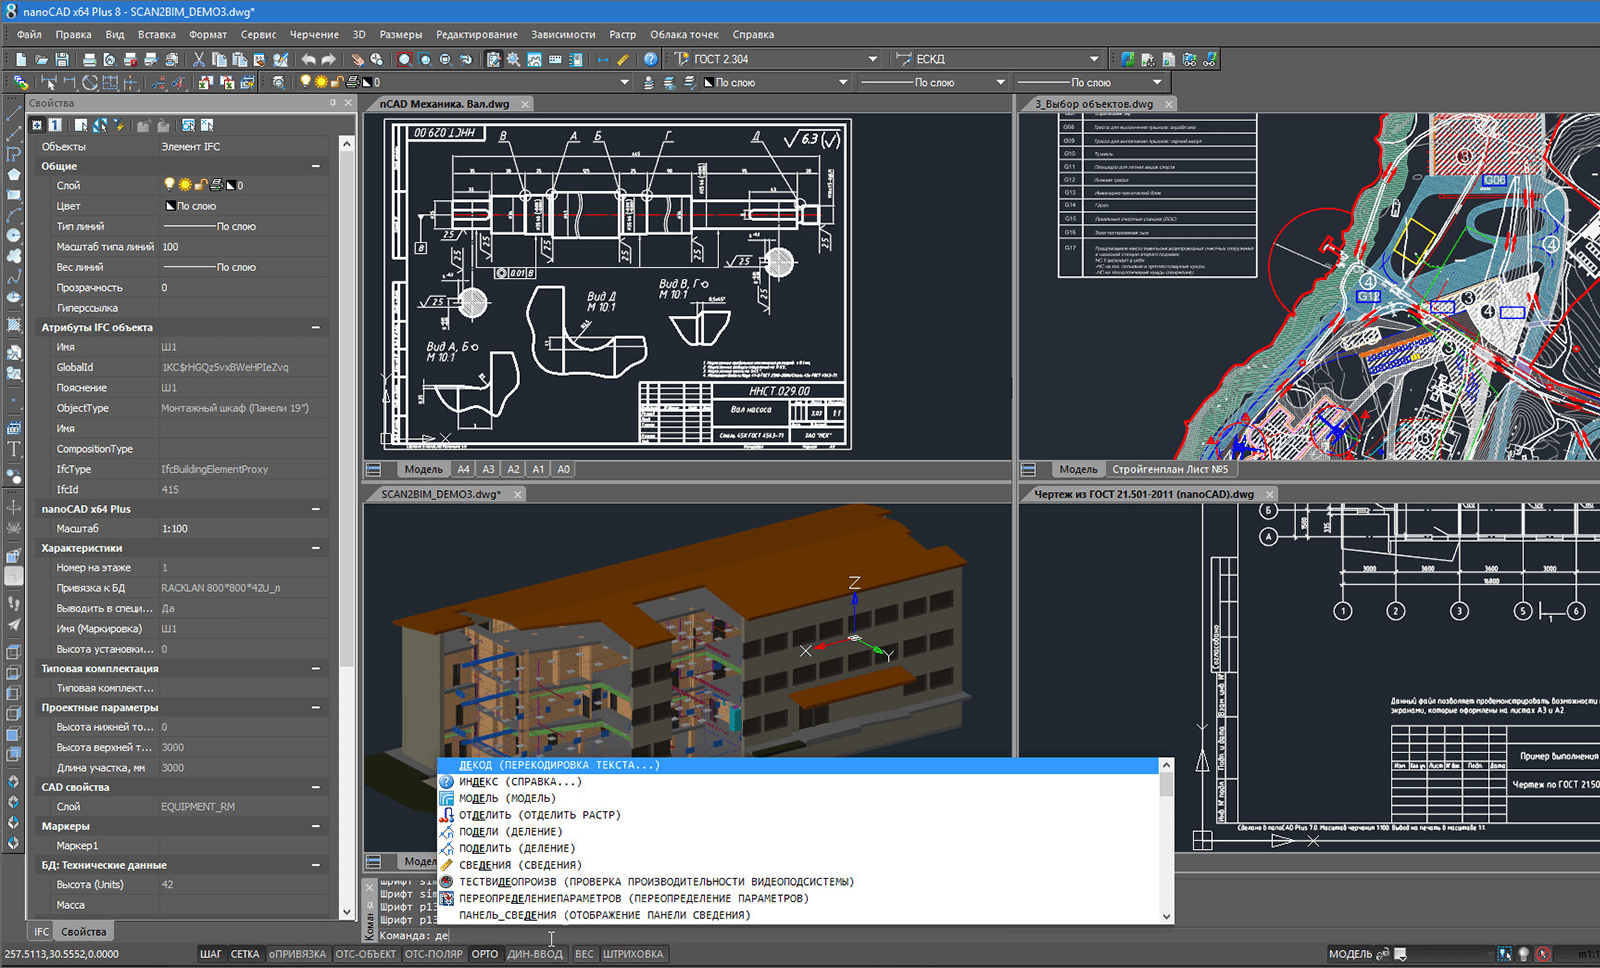Open Help with the blue question mark icon
The image size is (1600, 968).
[650, 60]
